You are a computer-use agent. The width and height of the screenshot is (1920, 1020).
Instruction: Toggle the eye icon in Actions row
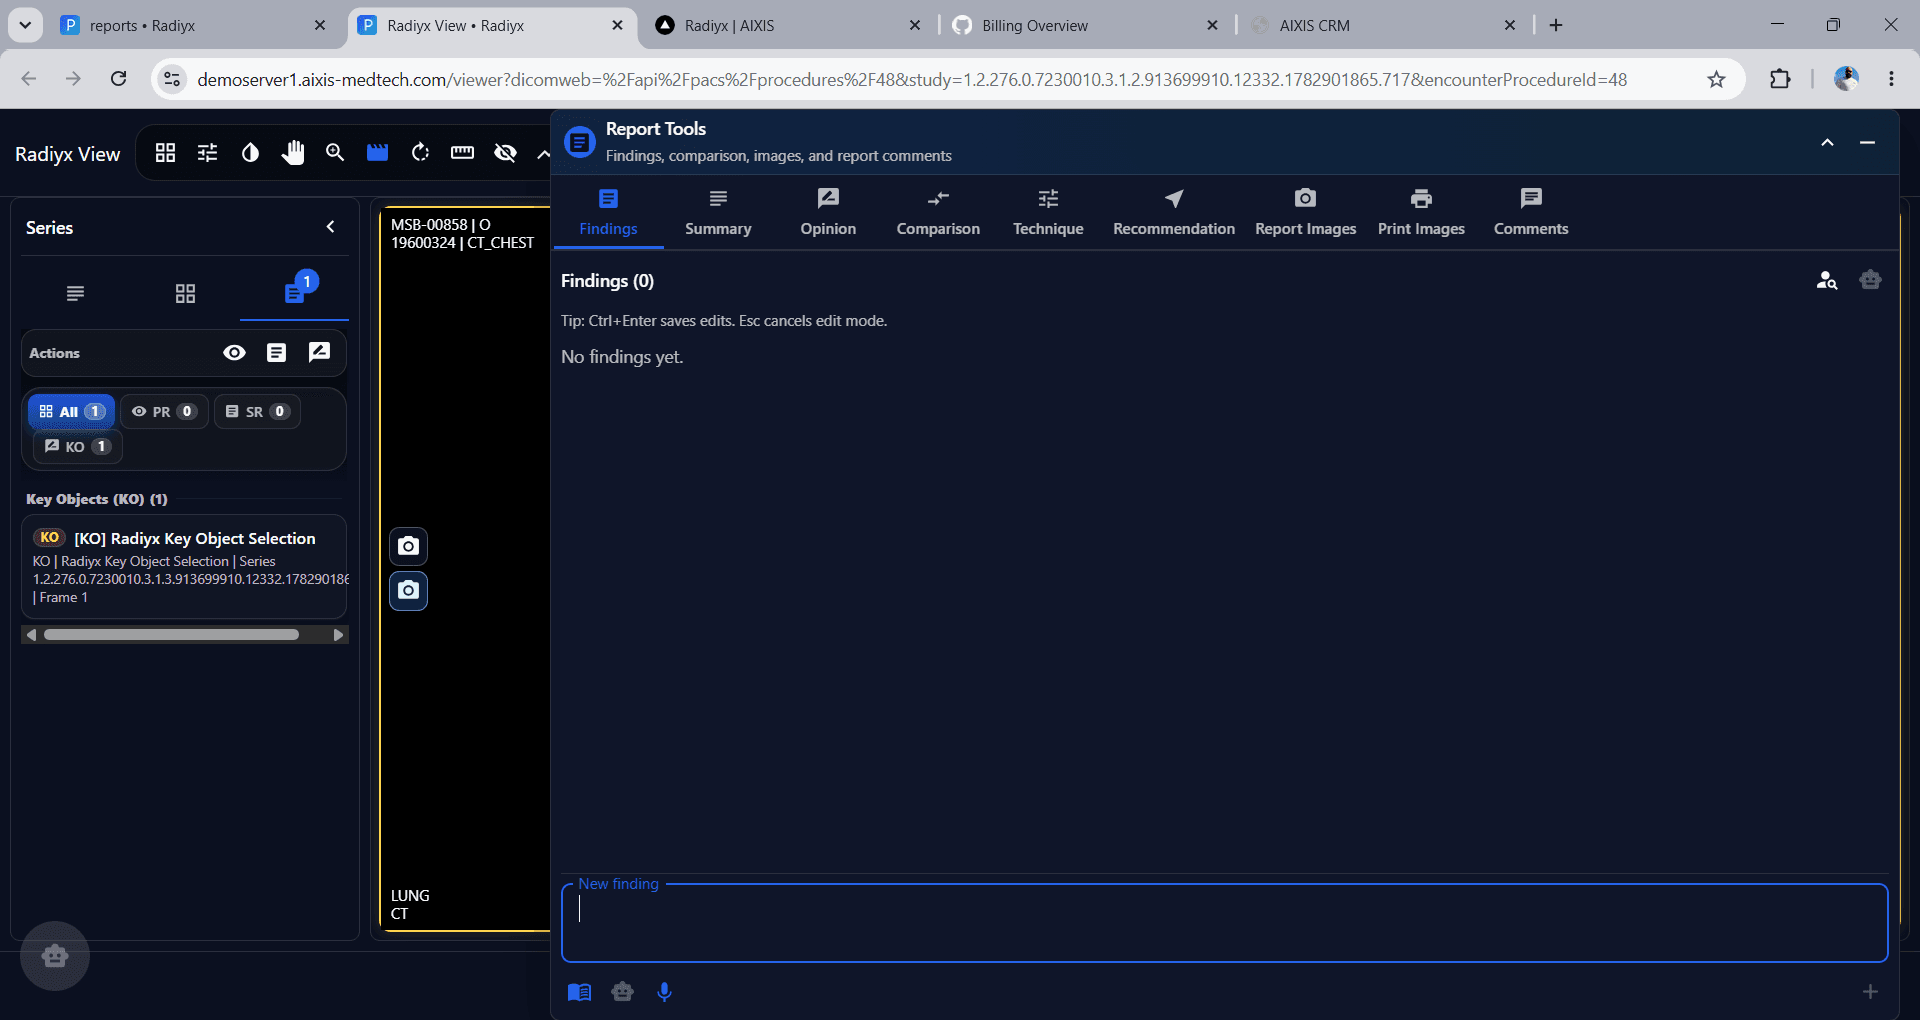234,352
